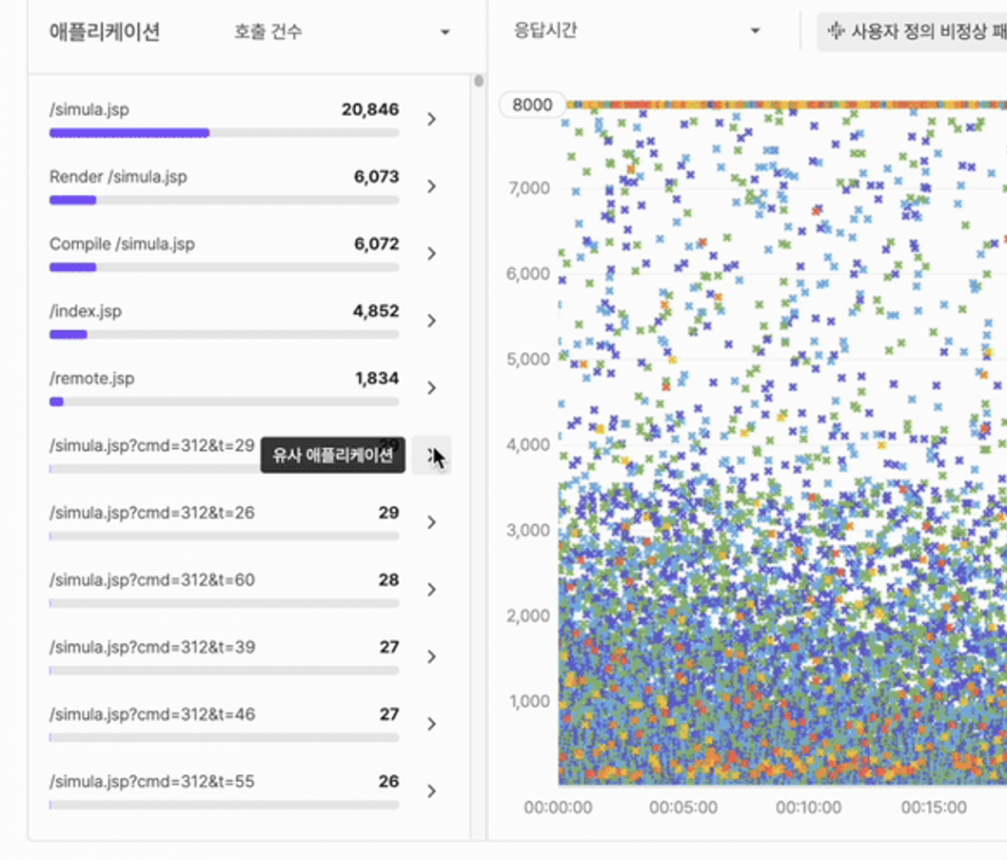Open details arrow for Render /simula.jsp

tap(431, 187)
